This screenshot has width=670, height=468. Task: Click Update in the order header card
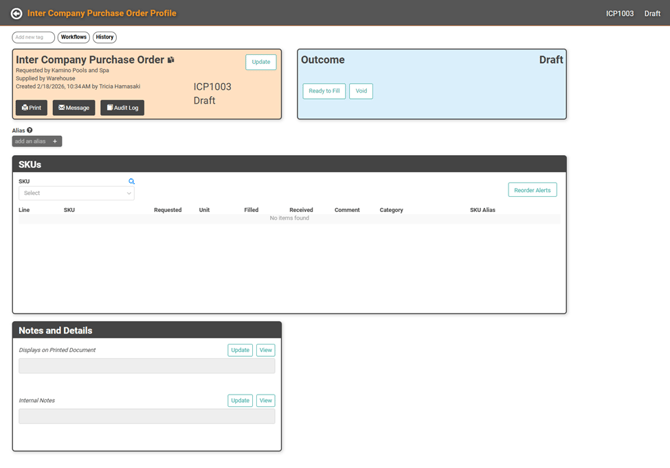(260, 62)
